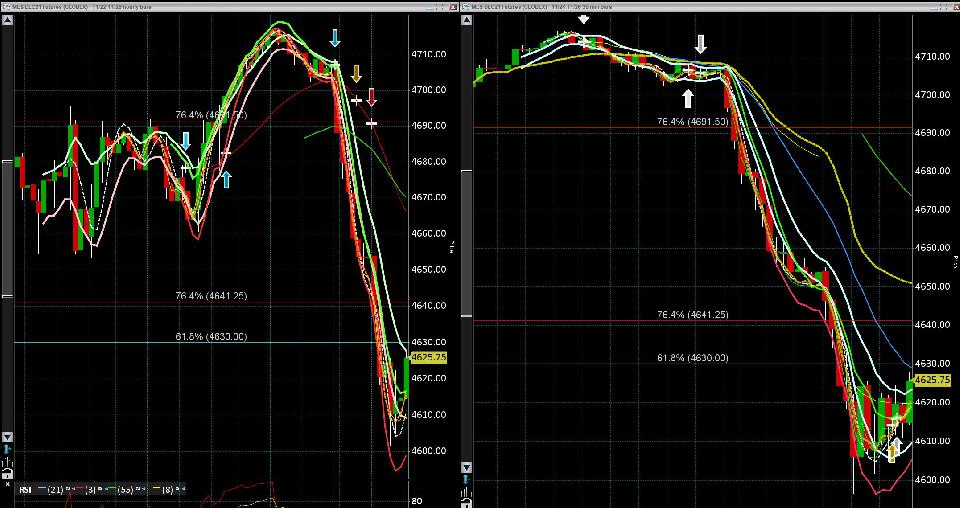Select white up arrow near 4690 on right chart
Image resolution: width=960 pixels, height=508 pixels.
click(x=688, y=97)
